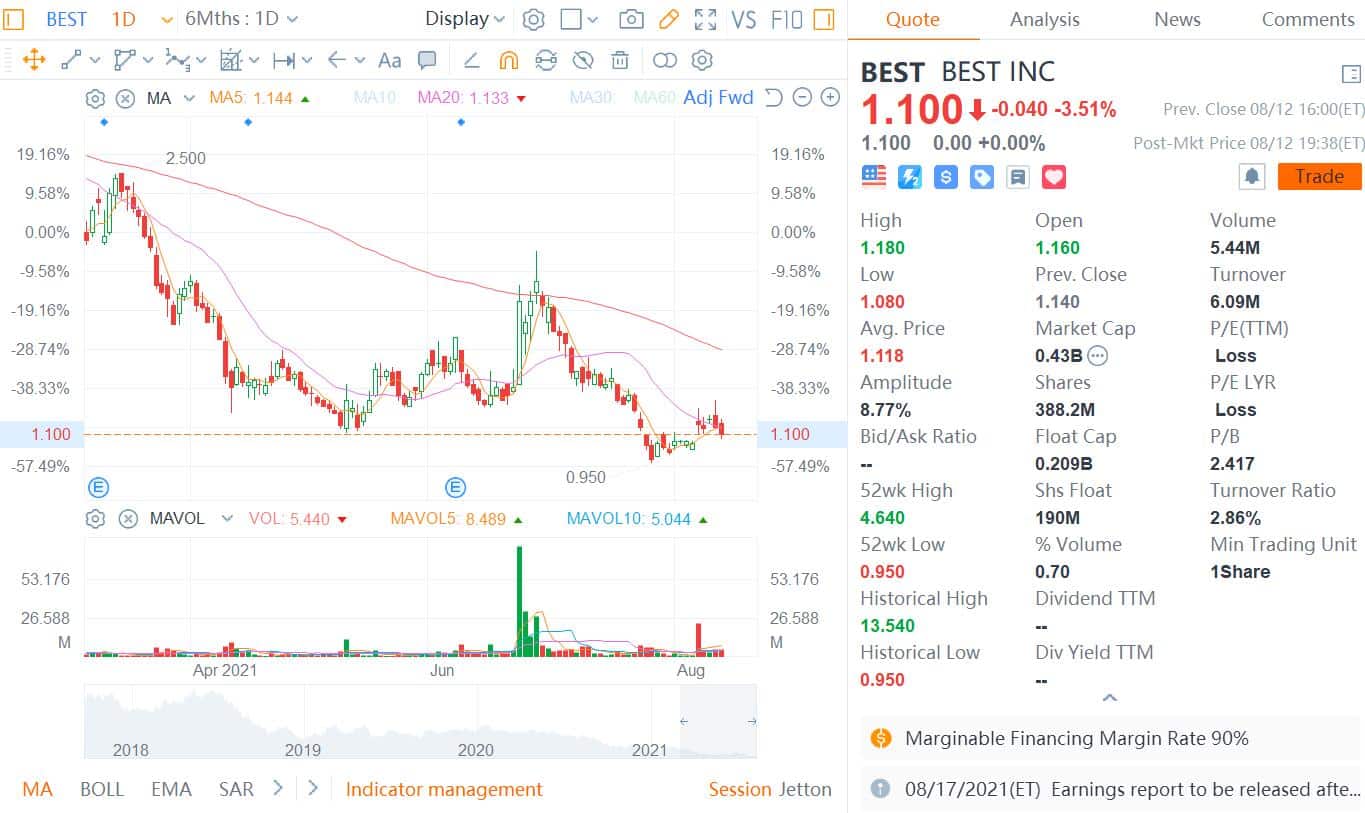Remove the MA indicator via its X icon
The width and height of the screenshot is (1365, 813).
point(125,98)
